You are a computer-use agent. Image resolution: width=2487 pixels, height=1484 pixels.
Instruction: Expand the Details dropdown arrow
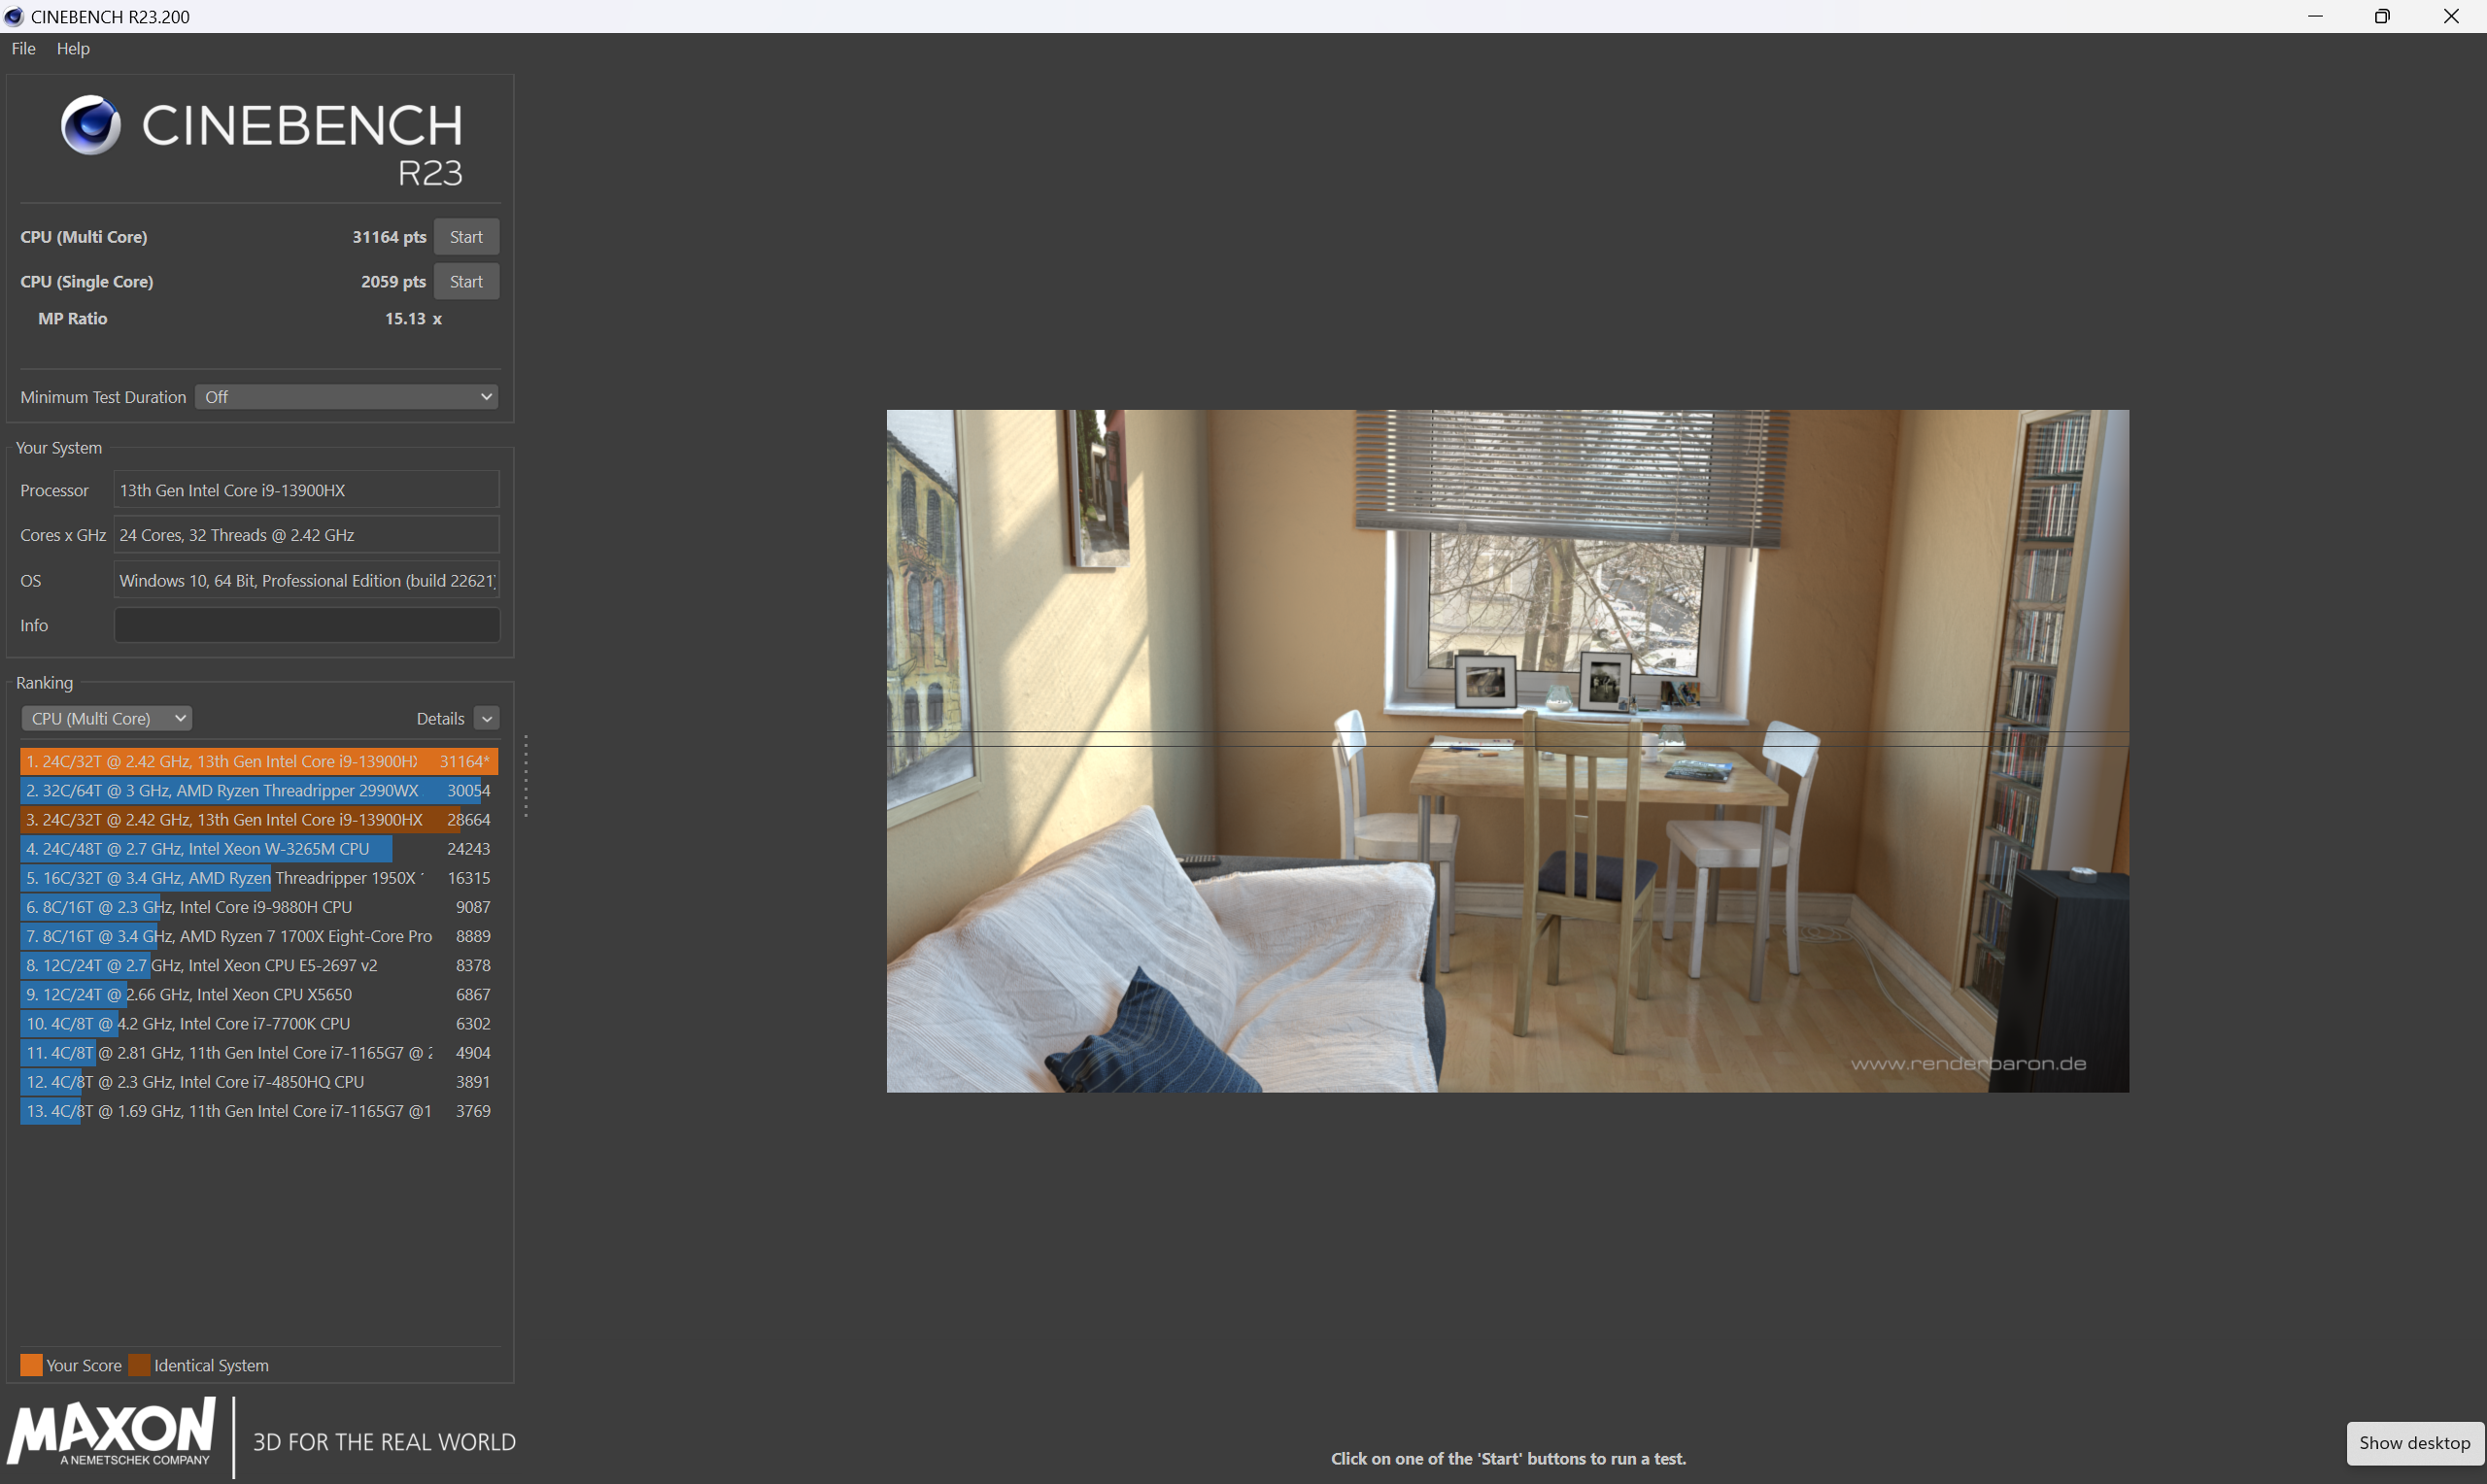point(487,718)
